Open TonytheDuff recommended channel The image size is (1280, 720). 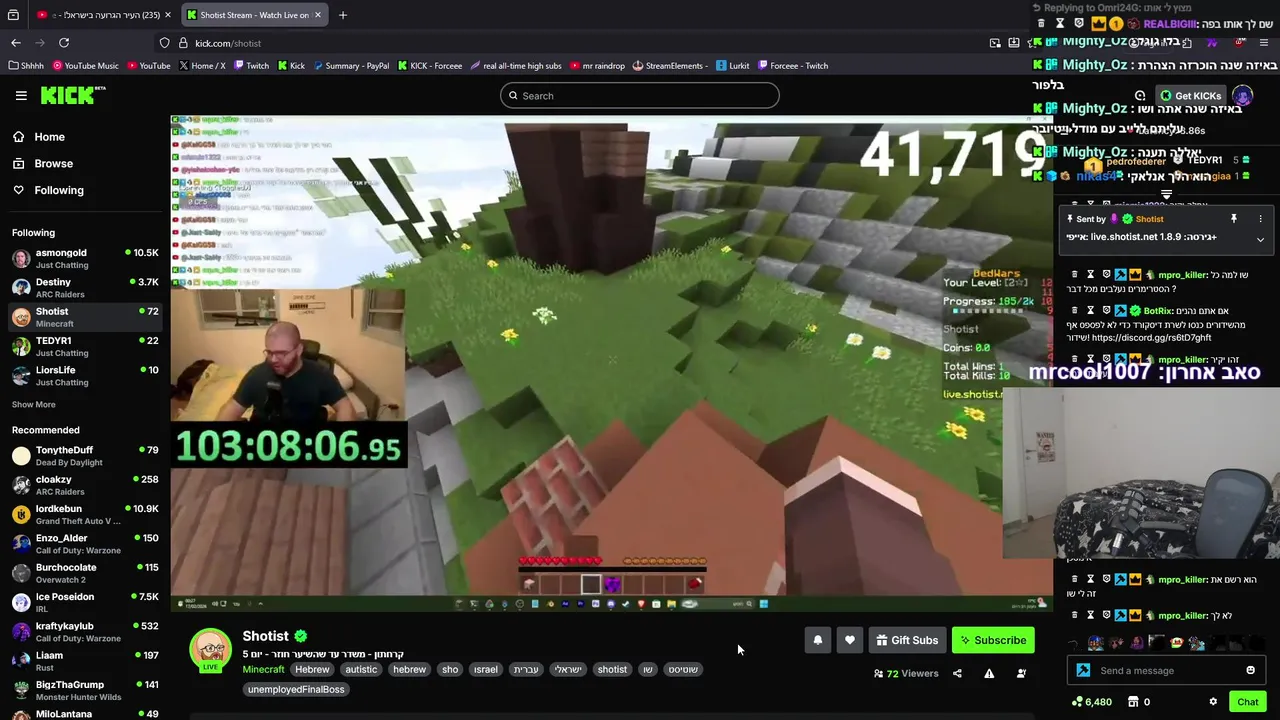click(85, 456)
